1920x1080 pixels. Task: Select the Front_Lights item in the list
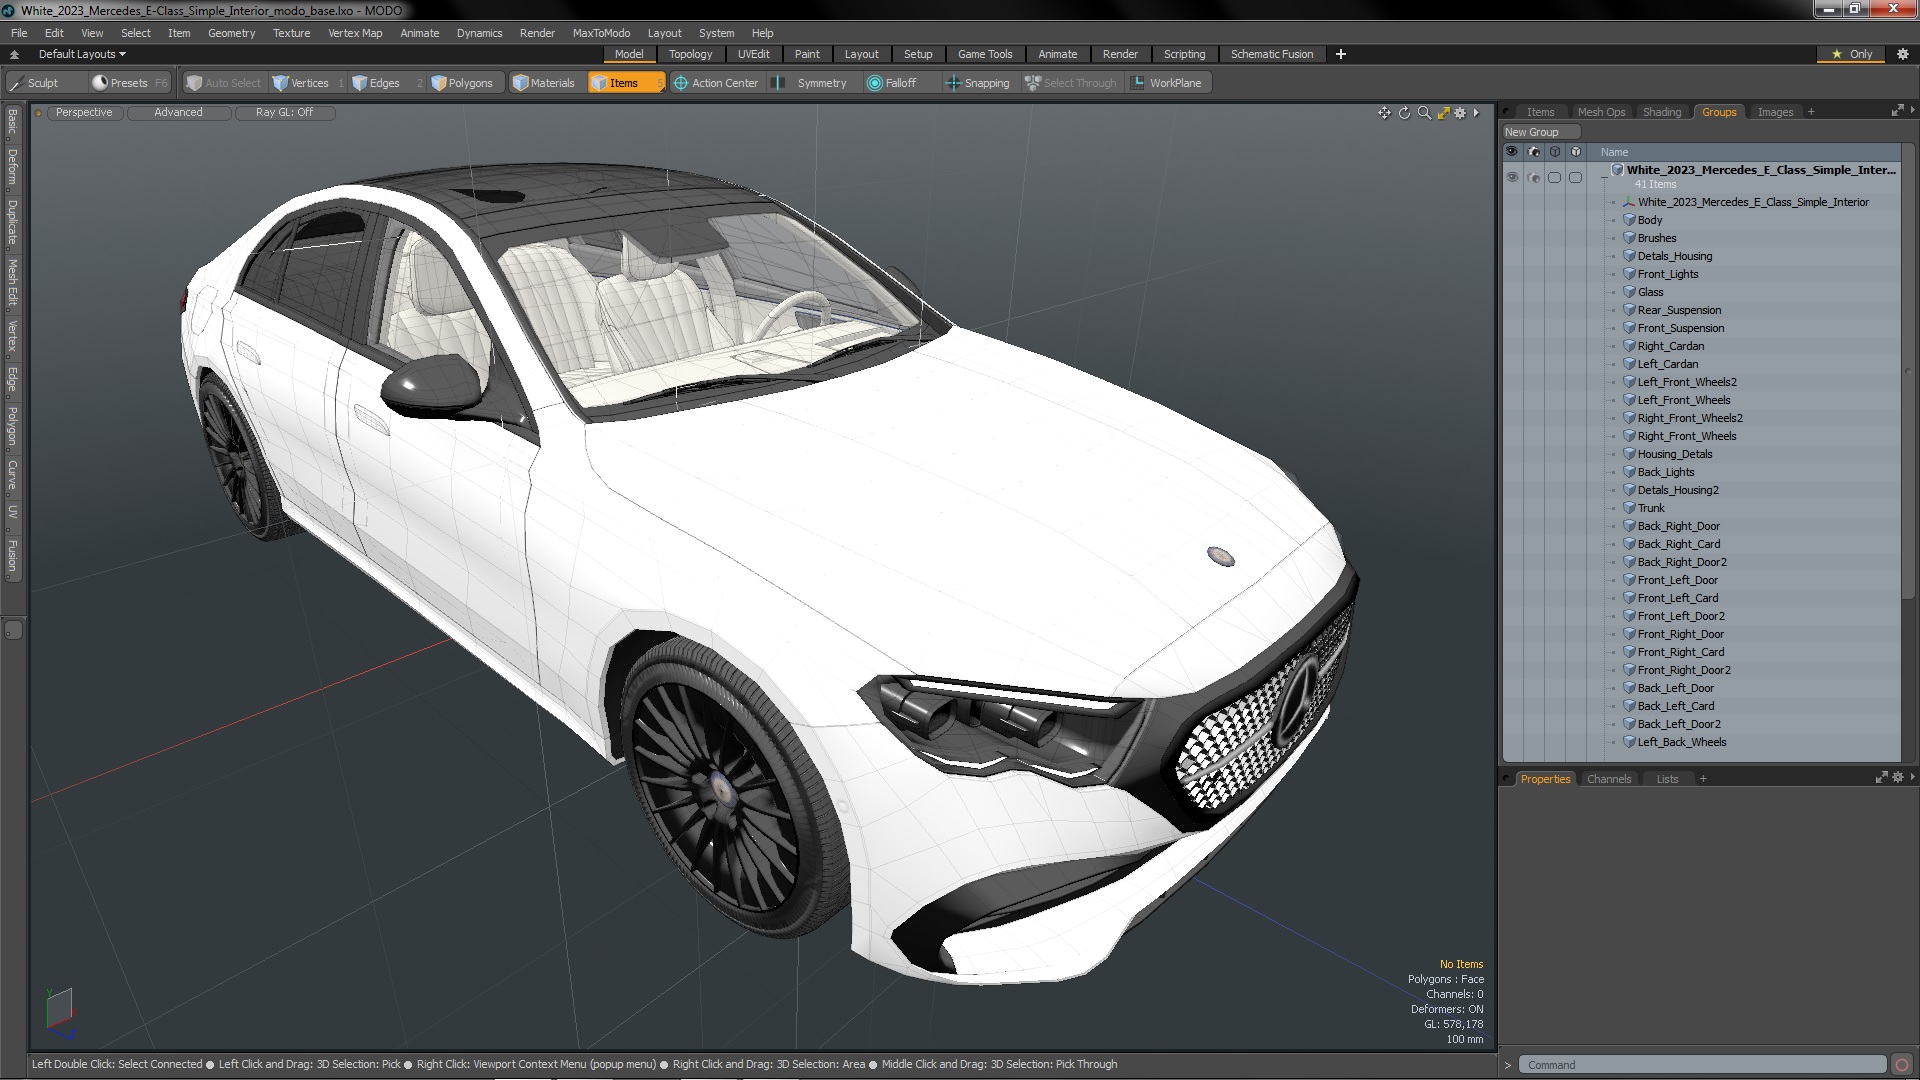[x=1668, y=274]
